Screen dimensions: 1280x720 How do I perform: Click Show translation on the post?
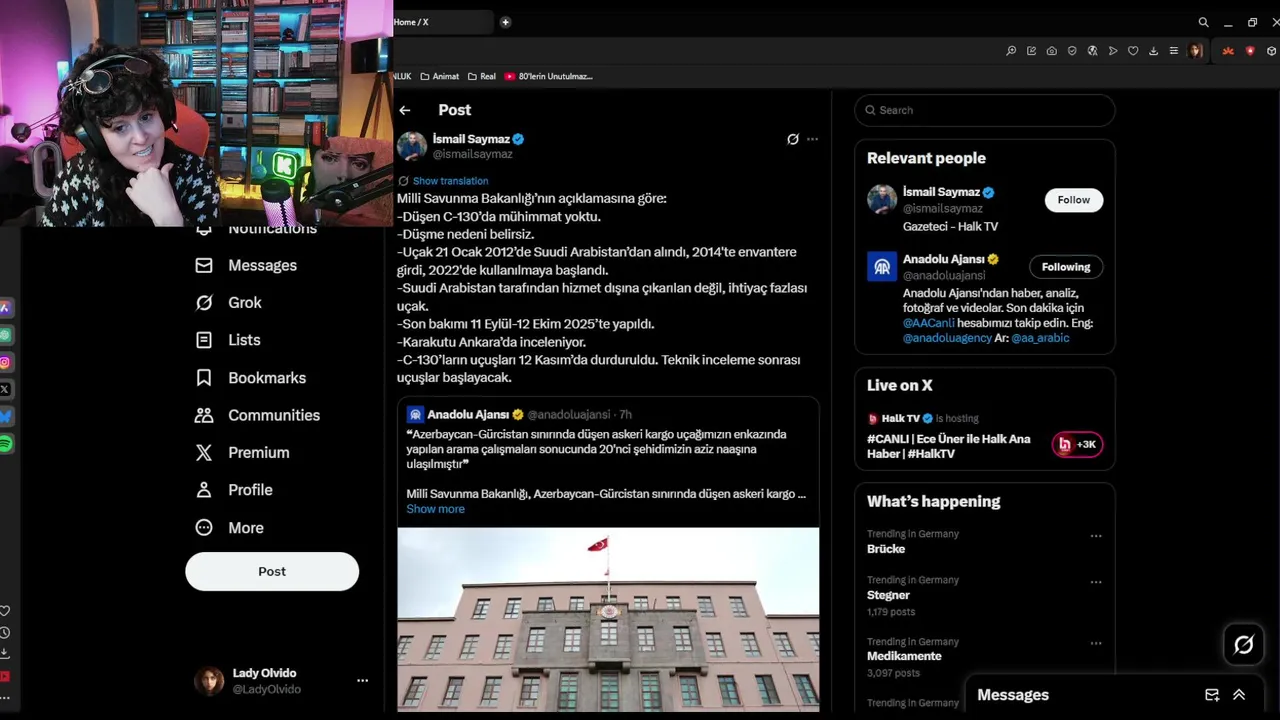pyautogui.click(x=450, y=181)
